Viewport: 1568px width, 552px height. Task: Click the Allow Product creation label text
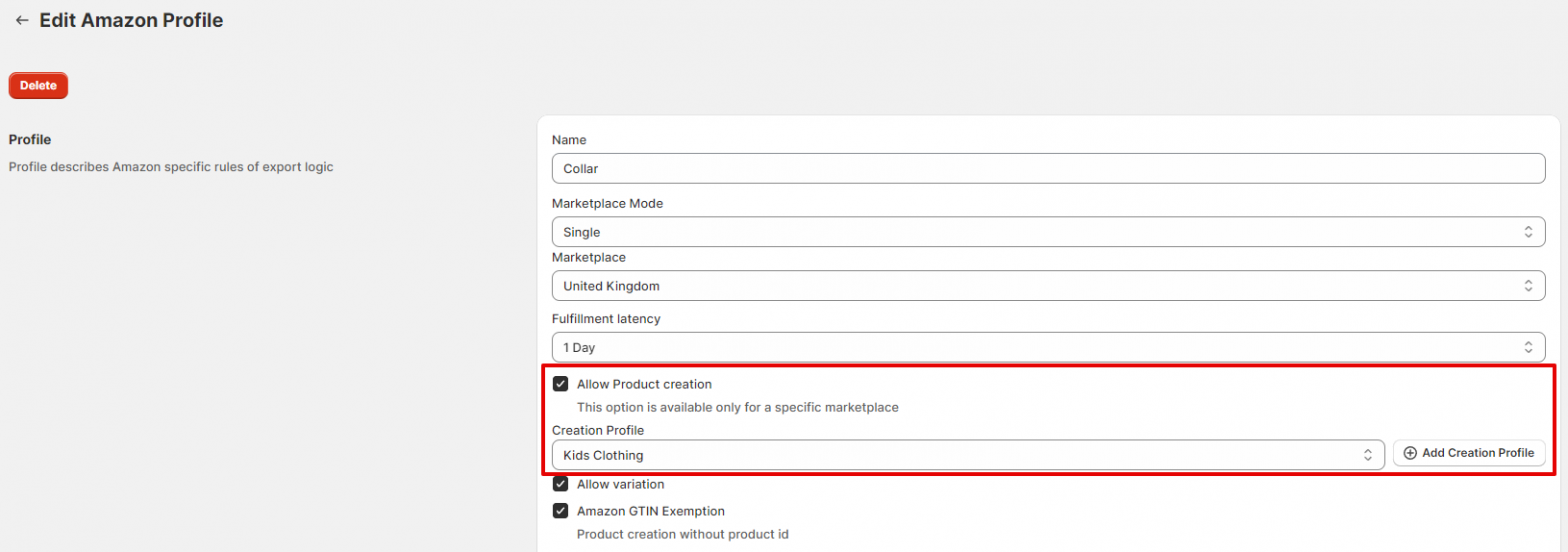click(x=644, y=384)
